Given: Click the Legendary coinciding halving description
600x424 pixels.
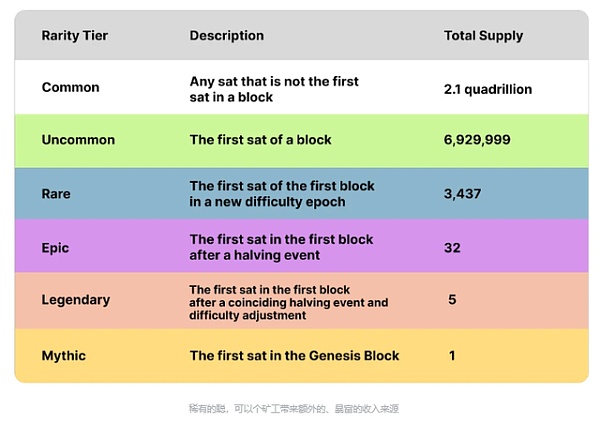Looking at the screenshot, I should pyautogui.click(x=288, y=302).
